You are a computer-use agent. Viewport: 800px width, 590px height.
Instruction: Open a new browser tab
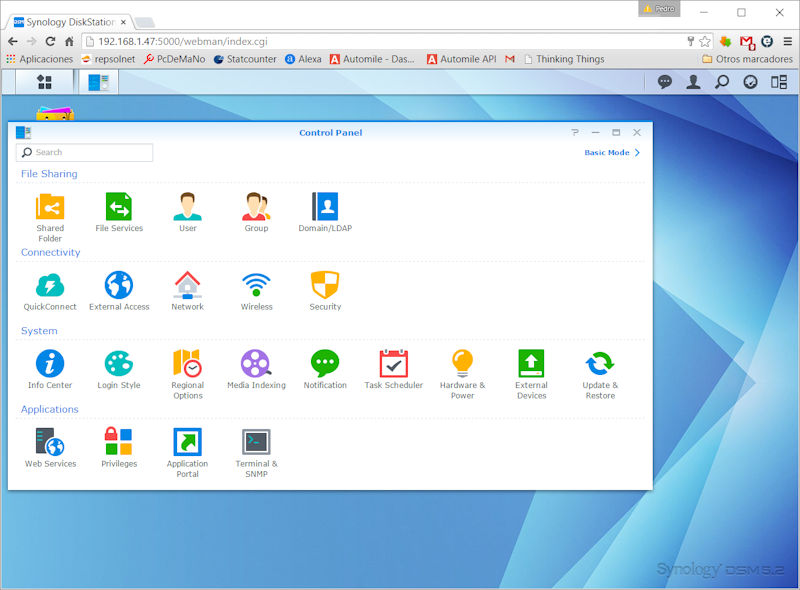pos(145,22)
